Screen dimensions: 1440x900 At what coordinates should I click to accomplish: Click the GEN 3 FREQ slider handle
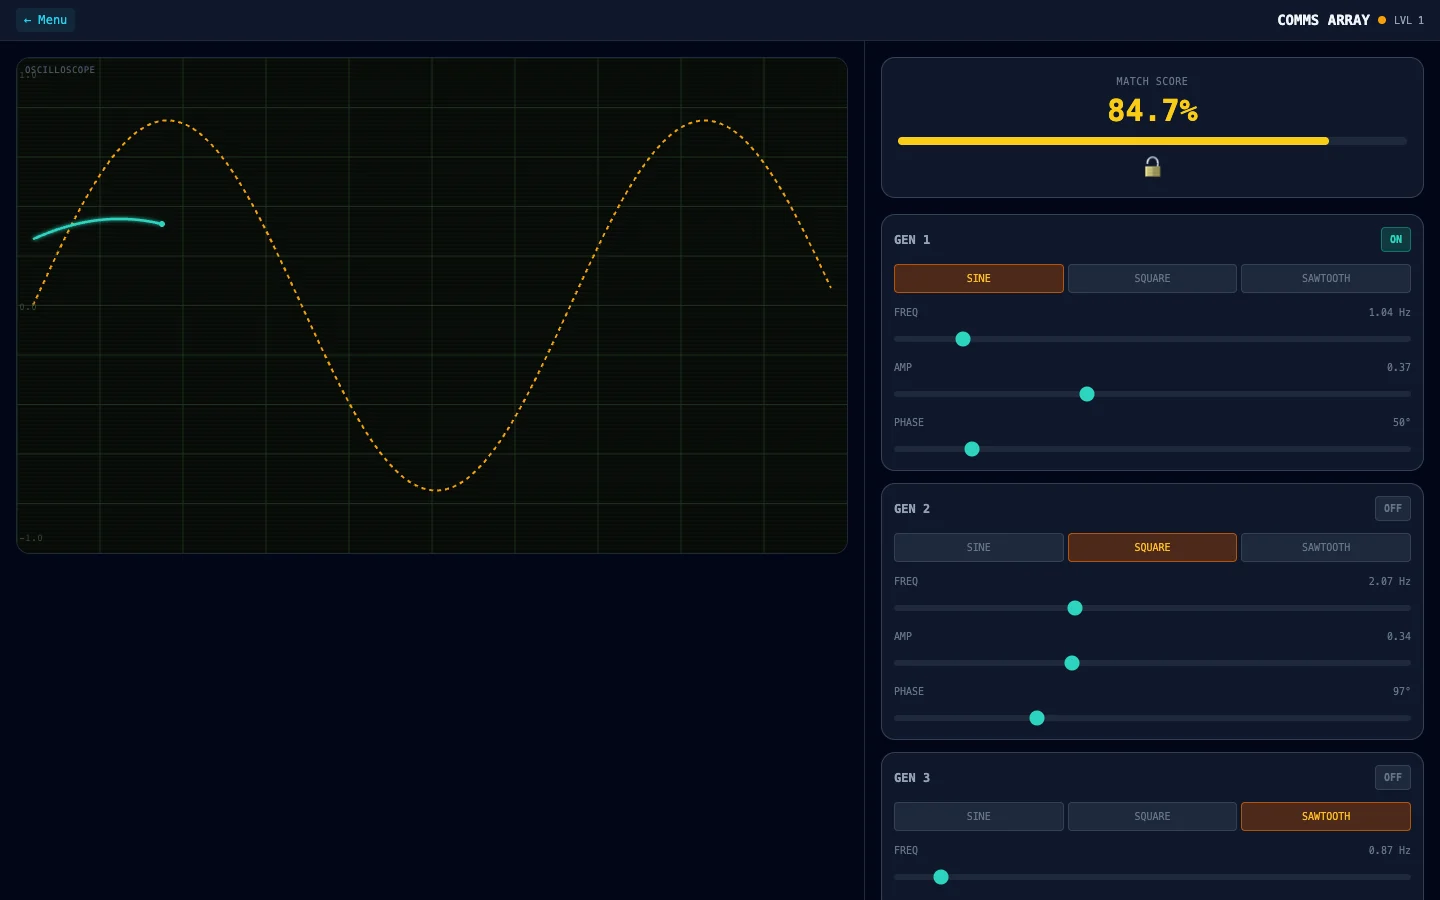pyautogui.click(x=941, y=877)
